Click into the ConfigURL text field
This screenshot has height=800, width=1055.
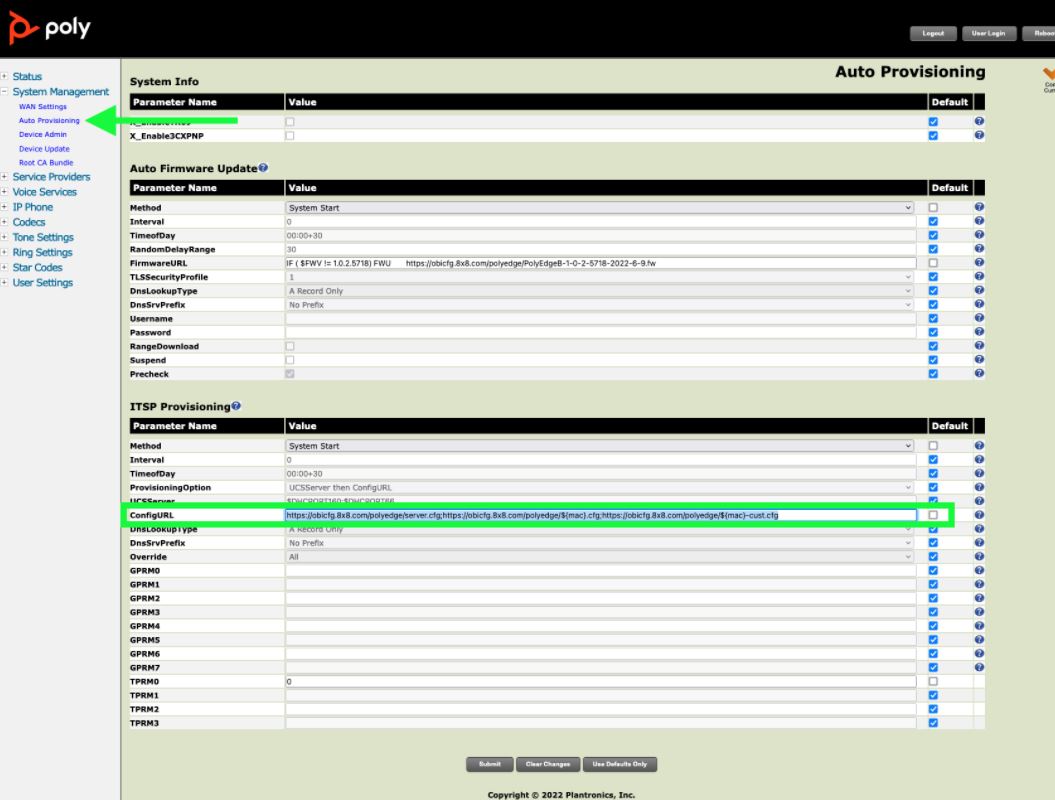point(600,515)
